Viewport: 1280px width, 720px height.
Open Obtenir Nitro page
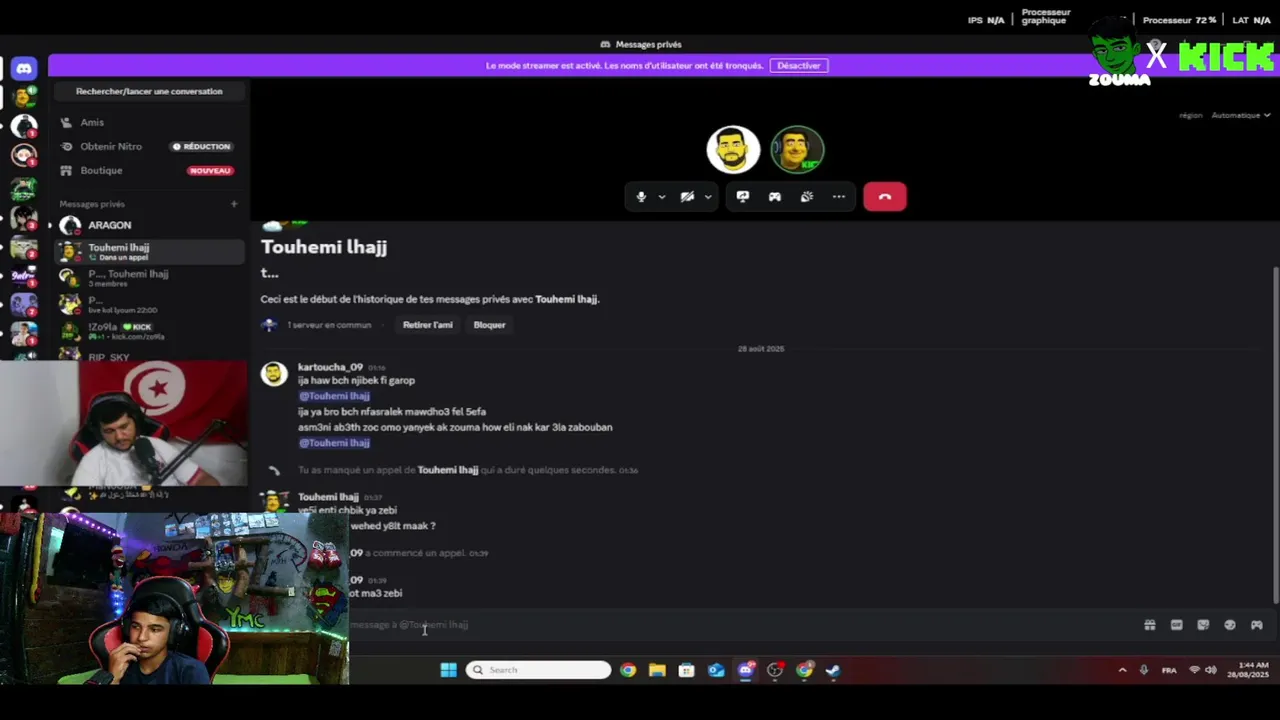147,146
